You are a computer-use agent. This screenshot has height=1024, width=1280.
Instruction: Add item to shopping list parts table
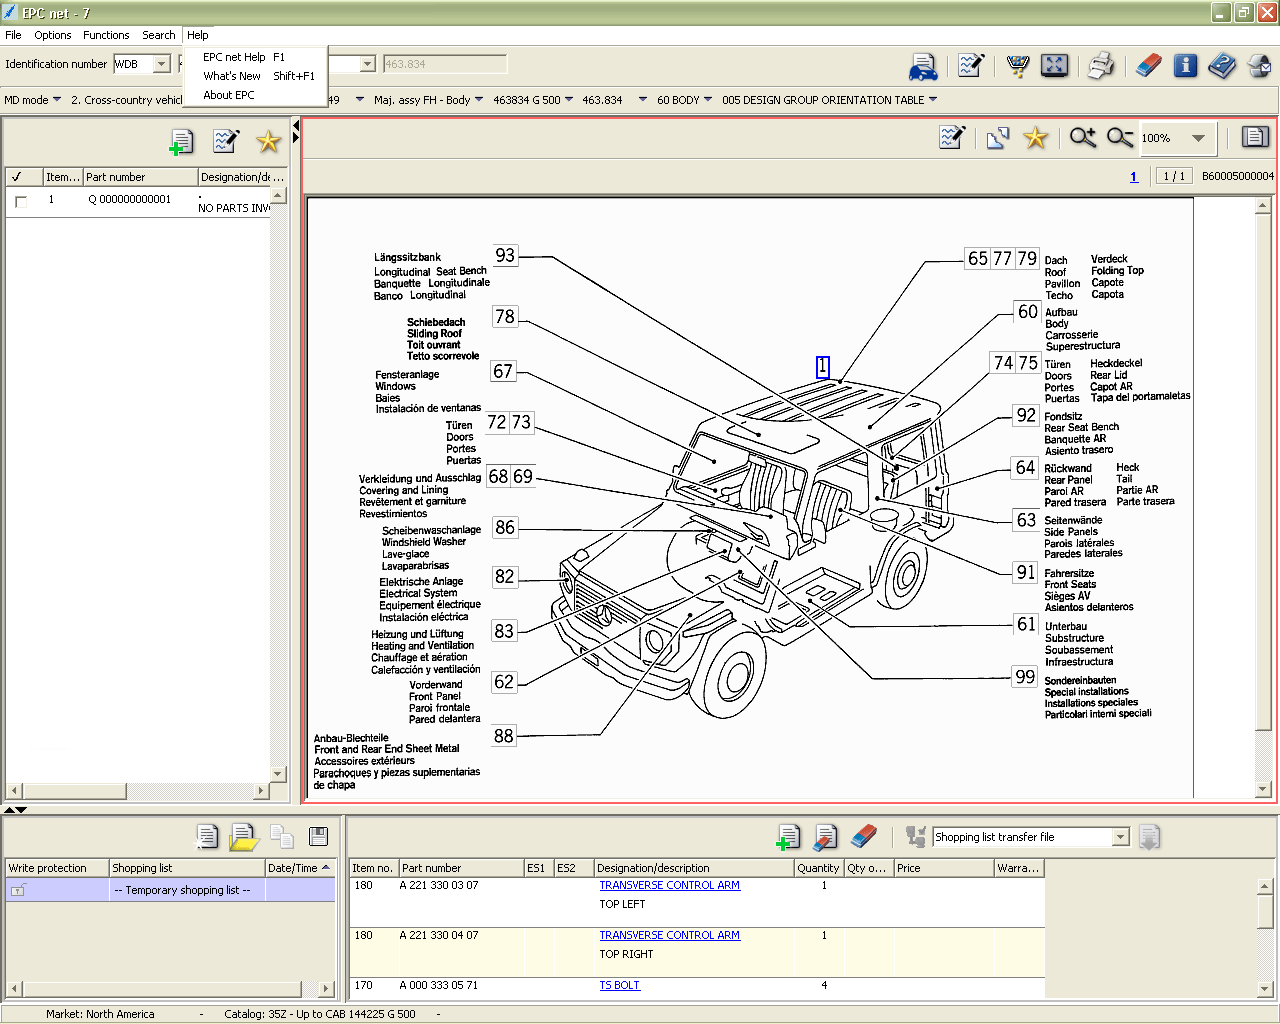(x=788, y=837)
